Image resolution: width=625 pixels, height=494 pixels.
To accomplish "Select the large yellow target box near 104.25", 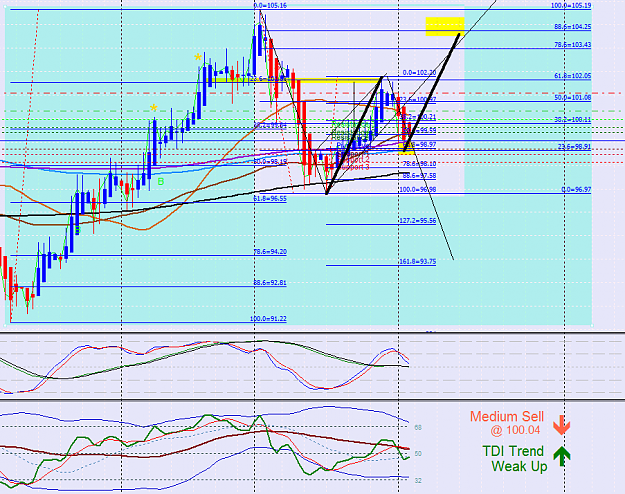I will pyautogui.click(x=445, y=26).
